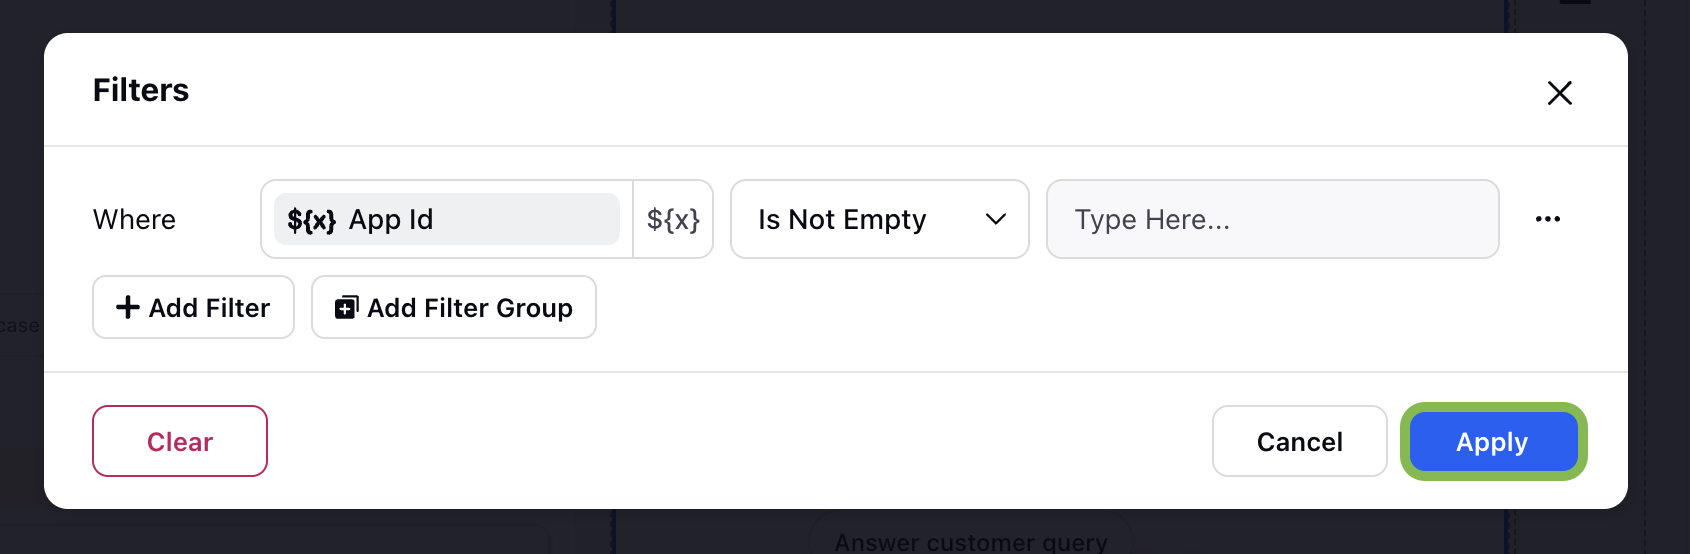Cancel the filter changes
This screenshot has width=1690, height=554.
[x=1299, y=441]
